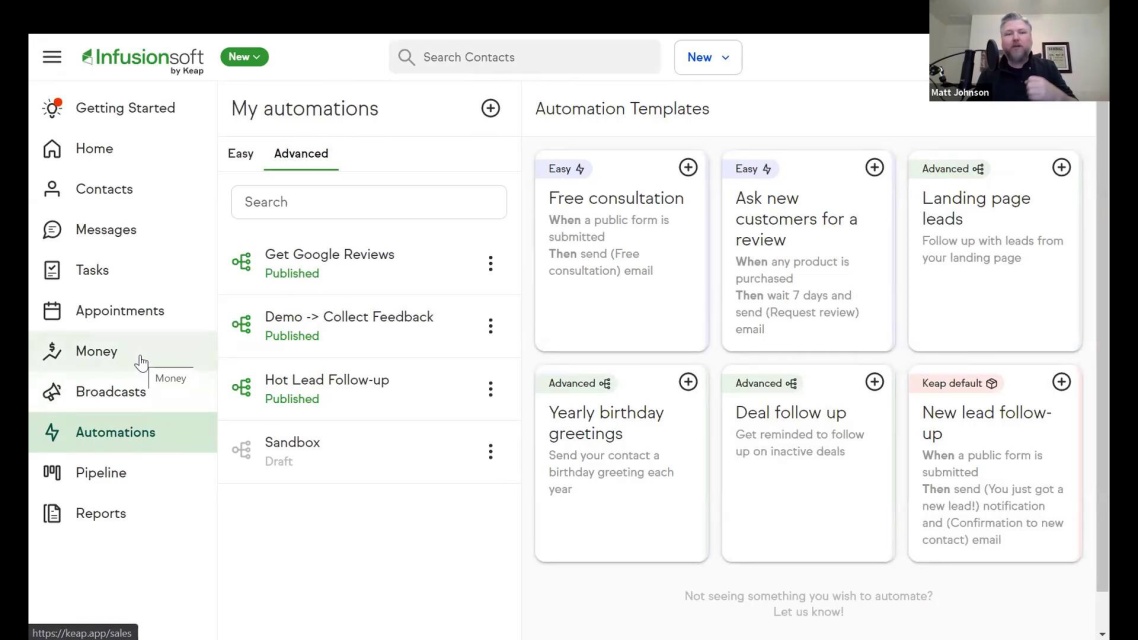Viewport: 1138px width, 640px height.
Task: Click the Home house icon
Action: coord(52,148)
